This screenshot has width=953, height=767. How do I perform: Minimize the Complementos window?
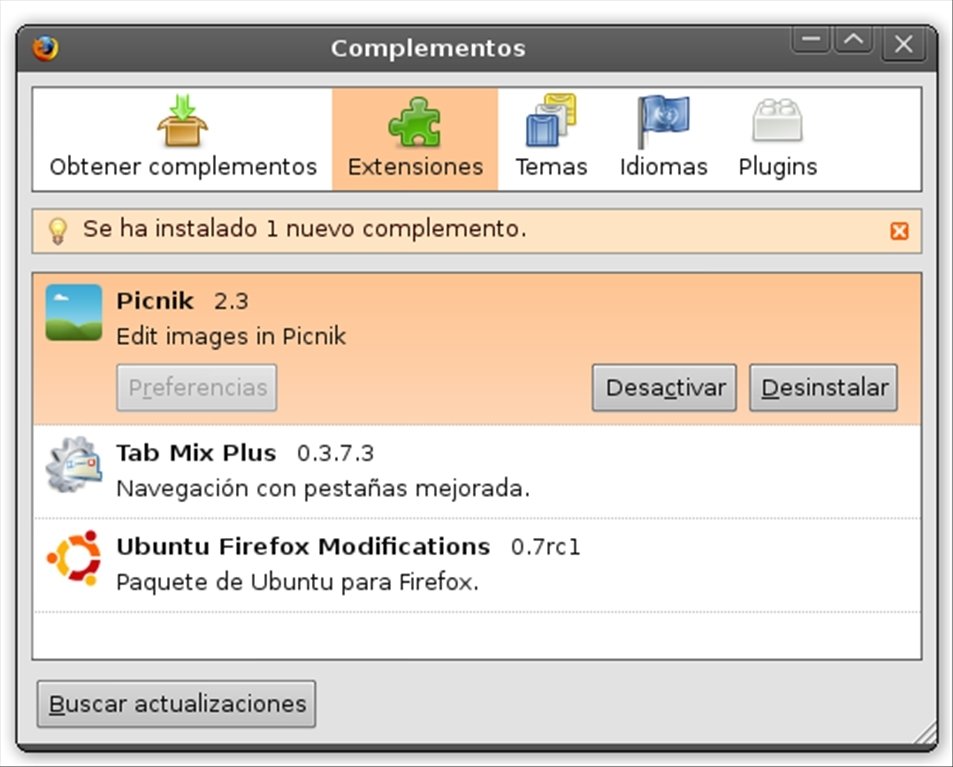[811, 40]
